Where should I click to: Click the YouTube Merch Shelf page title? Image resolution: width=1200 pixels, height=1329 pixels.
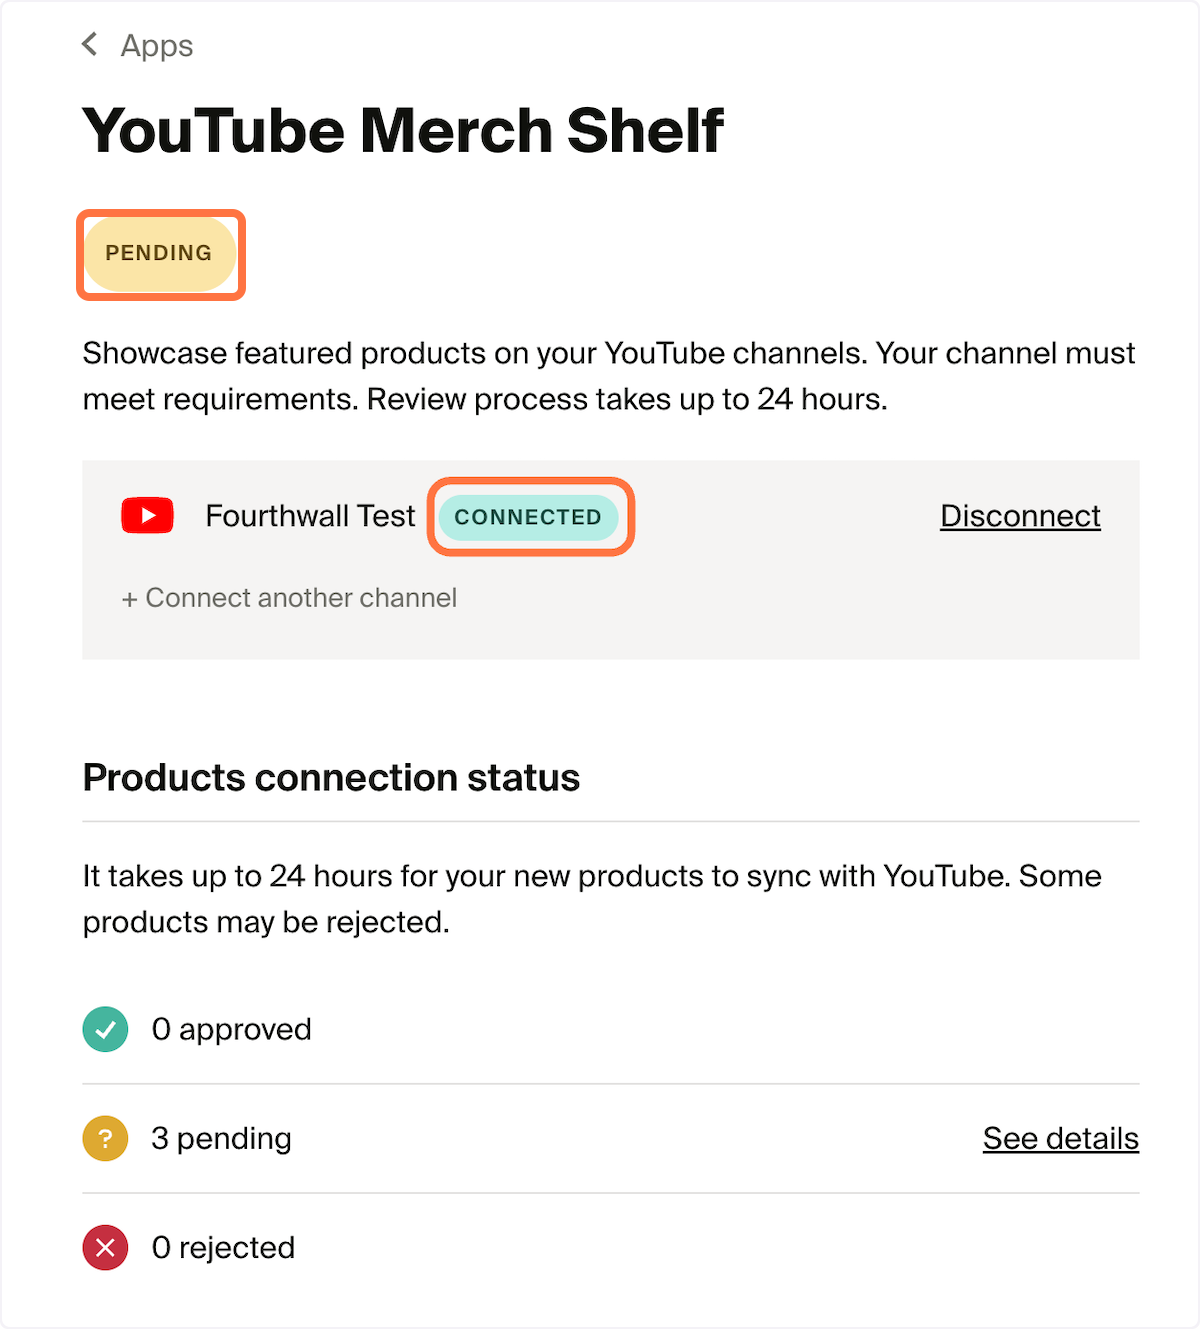pos(403,131)
